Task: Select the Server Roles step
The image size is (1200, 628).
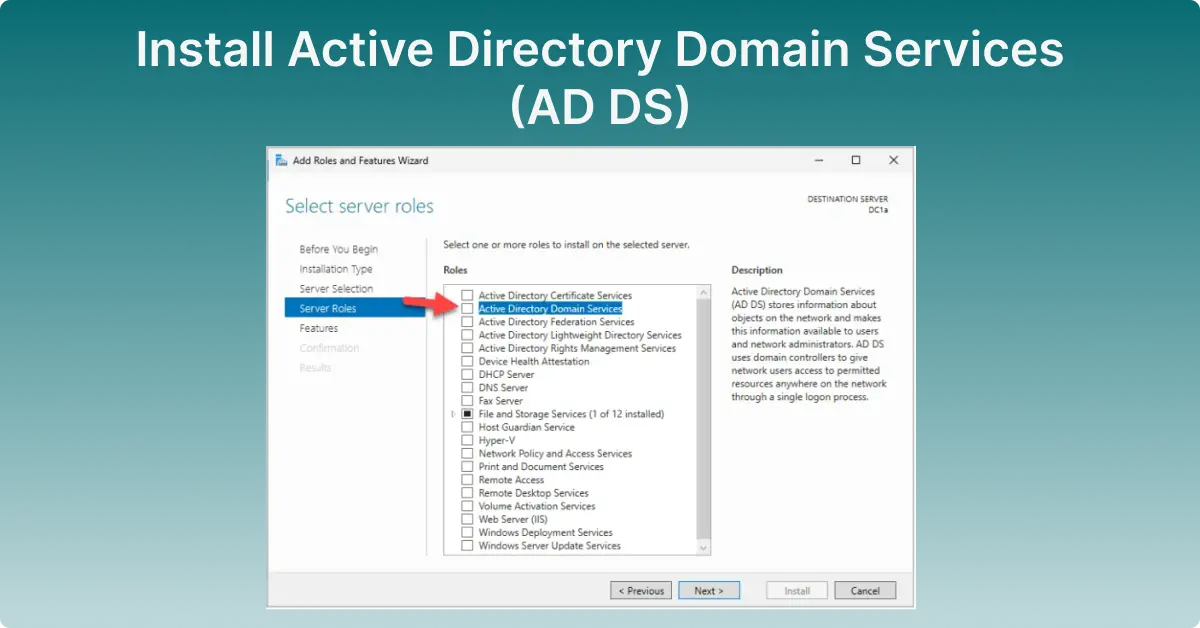Action: tap(354, 308)
